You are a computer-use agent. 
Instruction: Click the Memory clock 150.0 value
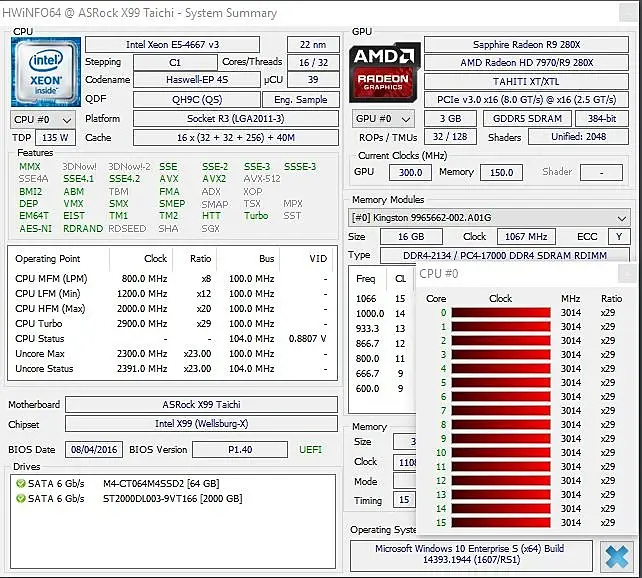[502, 172]
